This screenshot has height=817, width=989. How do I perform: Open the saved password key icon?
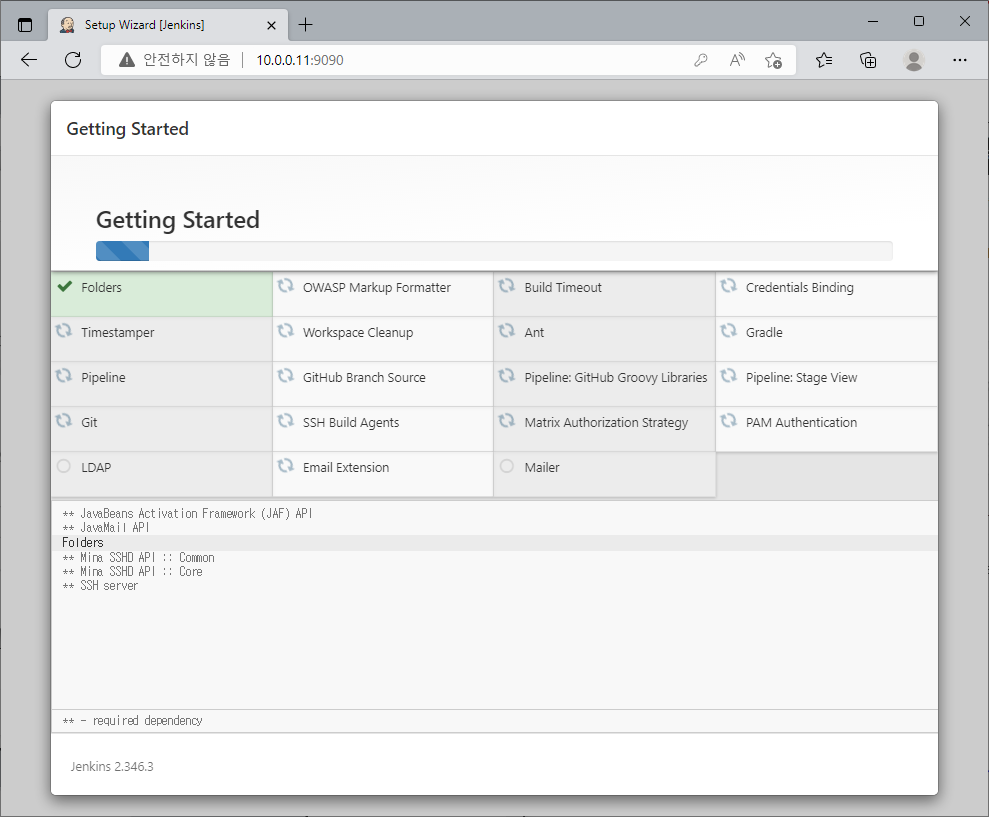[x=701, y=60]
